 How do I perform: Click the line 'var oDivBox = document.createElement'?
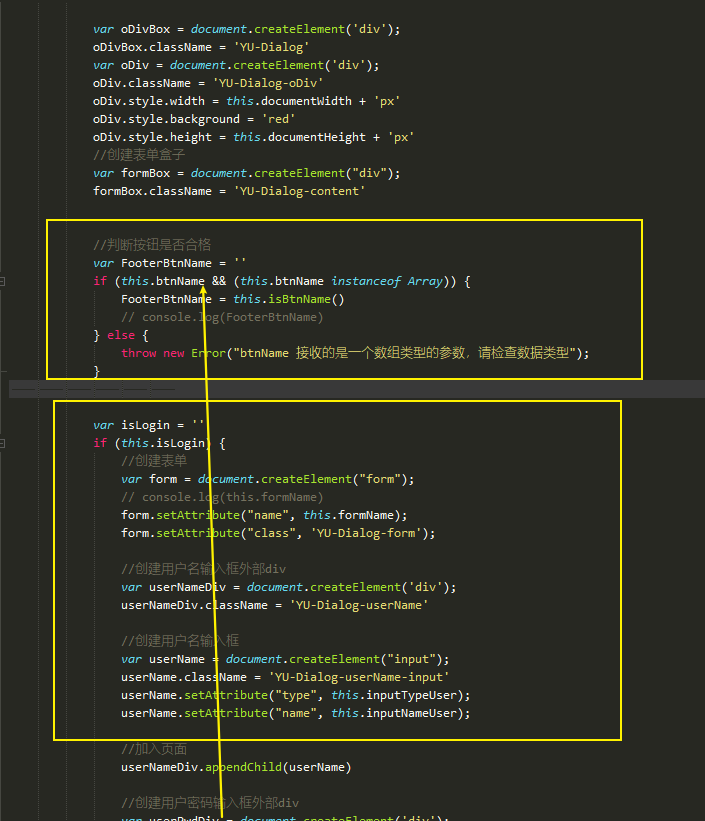coord(247,29)
